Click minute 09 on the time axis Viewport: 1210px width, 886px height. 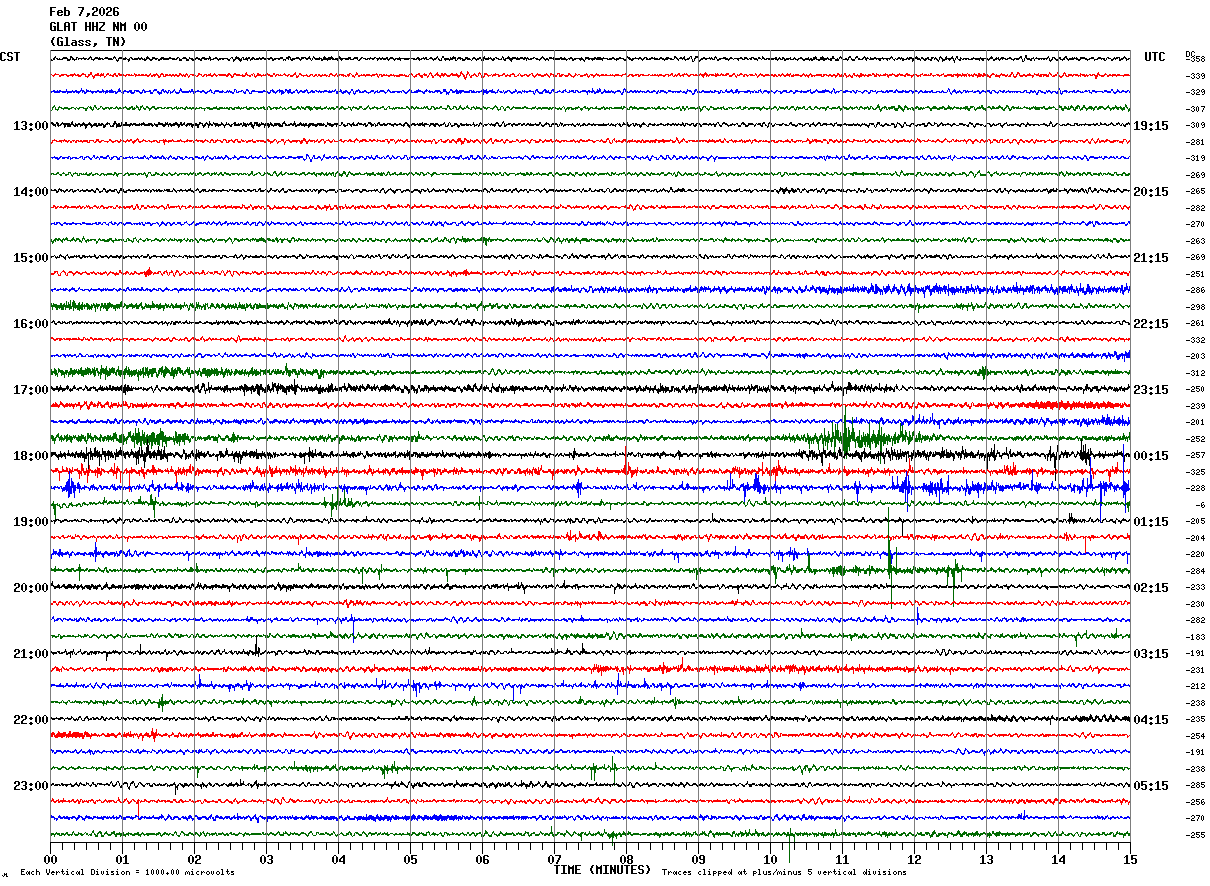[698, 859]
